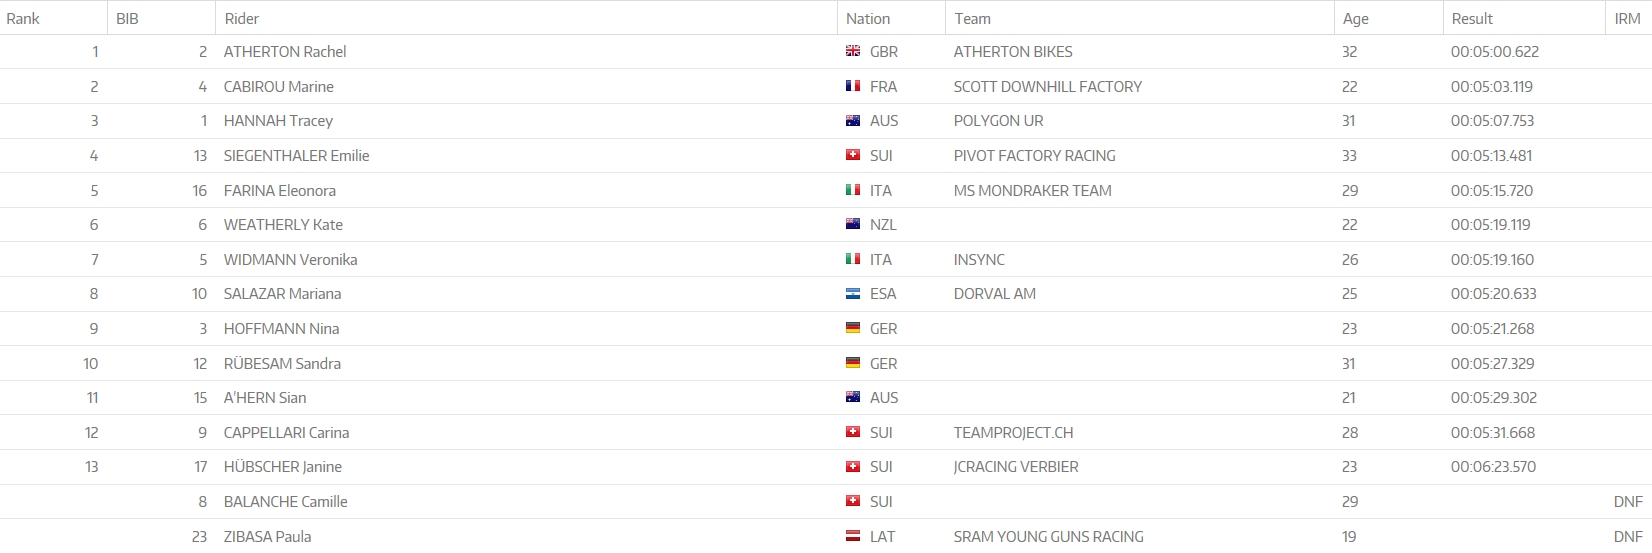Click the British flag next to GBR
The width and height of the screenshot is (1652, 553).
[x=853, y=52]
